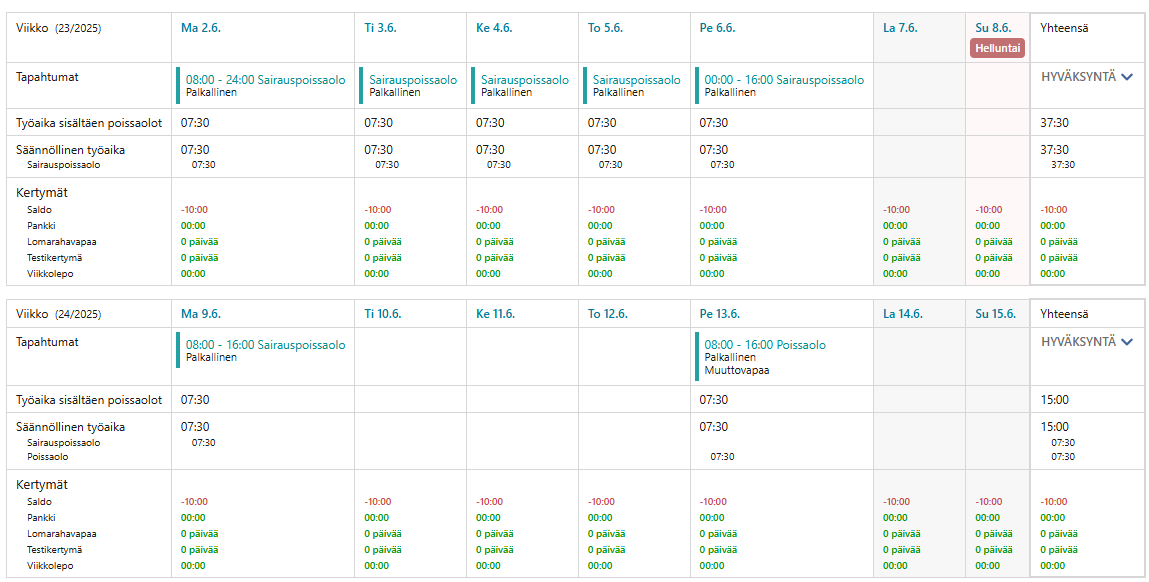Click week 24 Kertymät heading
Viewport: 1149px width, 582px height.
pos(42,485)
